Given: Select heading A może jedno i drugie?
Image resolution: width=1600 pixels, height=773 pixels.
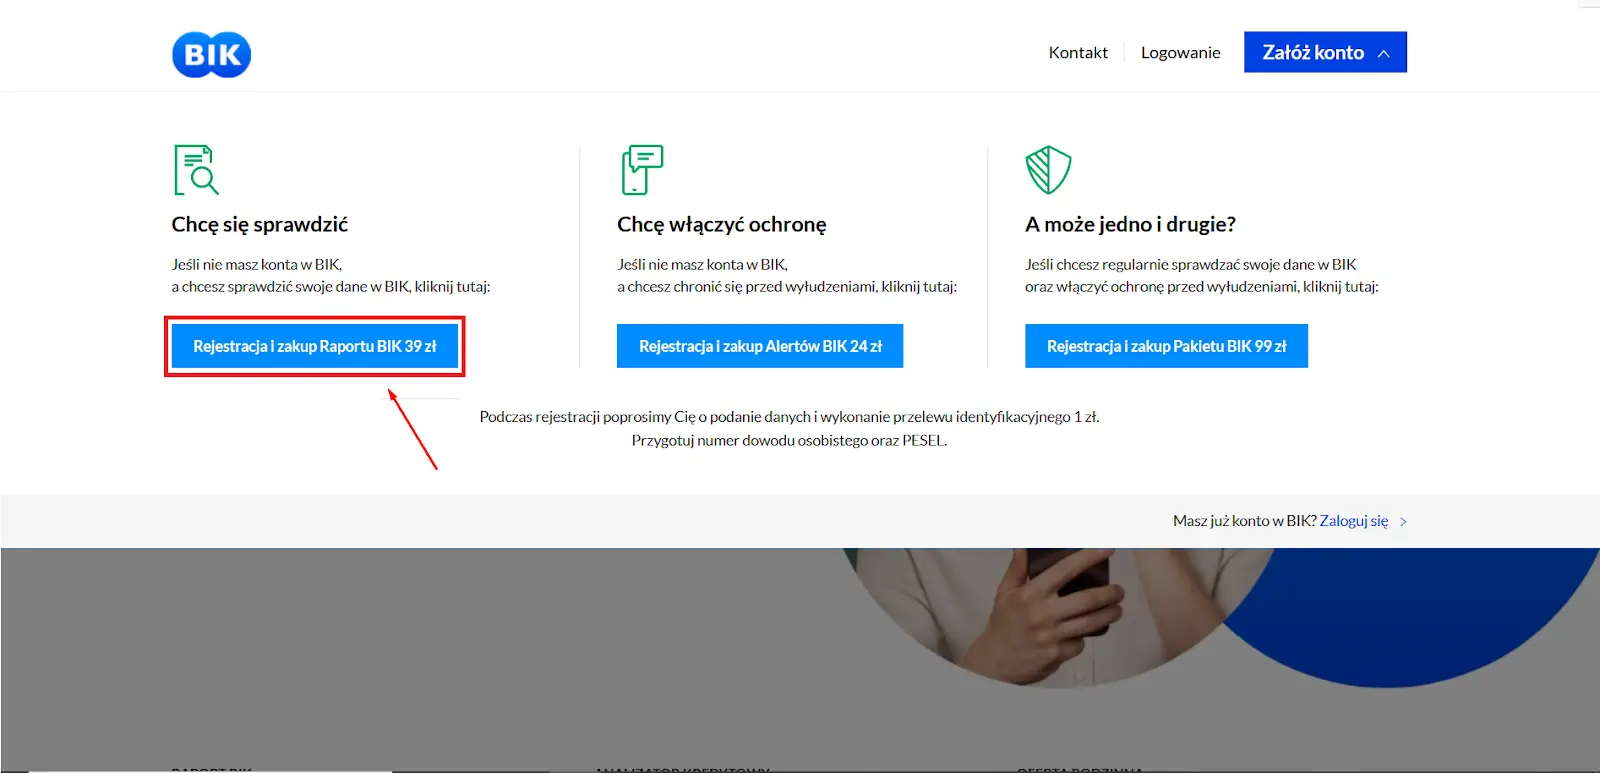Looking at the screenshot, I should 1130,224.
